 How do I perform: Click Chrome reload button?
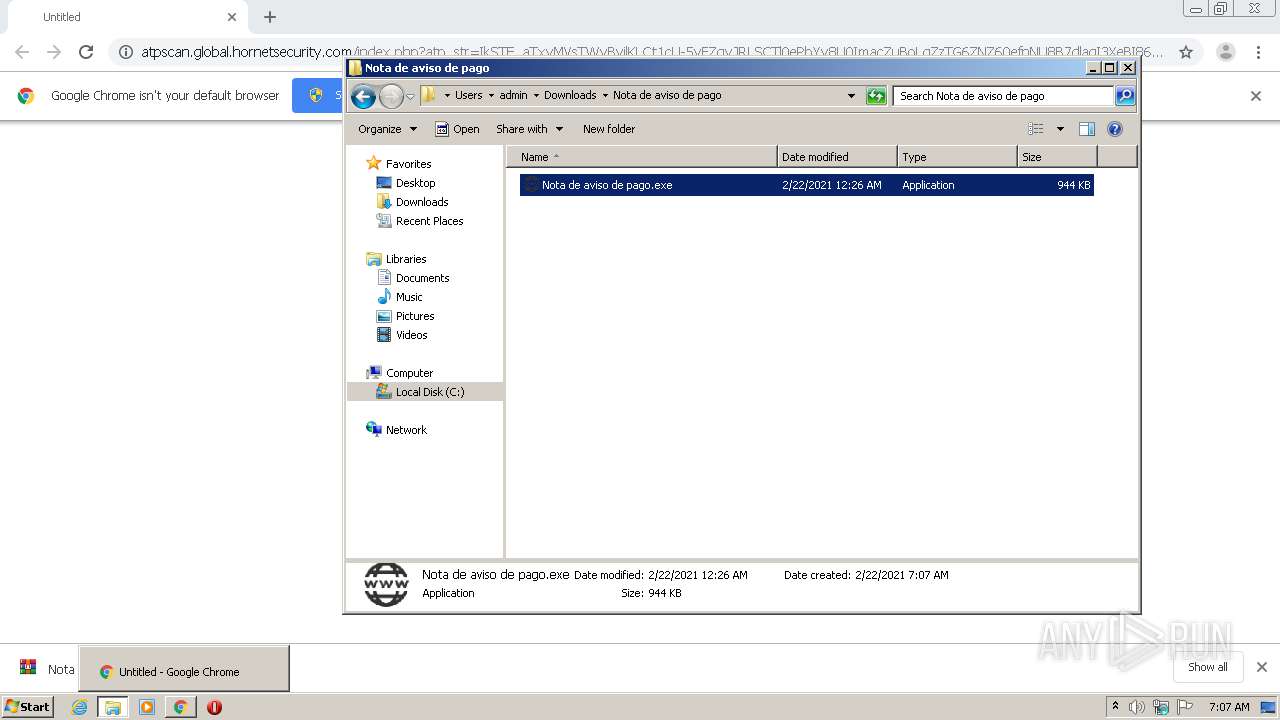(86, 52)
